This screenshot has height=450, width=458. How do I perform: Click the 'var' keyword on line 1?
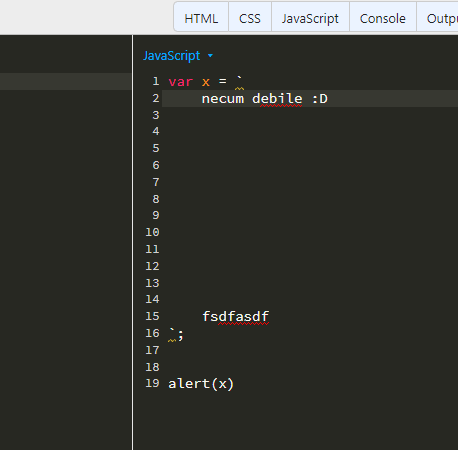pos(181,82)
